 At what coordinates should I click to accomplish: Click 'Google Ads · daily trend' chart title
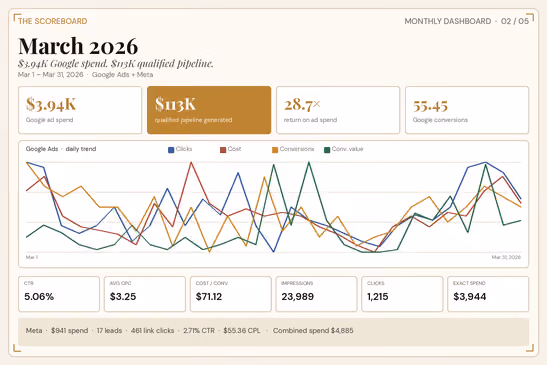point(61,149)
